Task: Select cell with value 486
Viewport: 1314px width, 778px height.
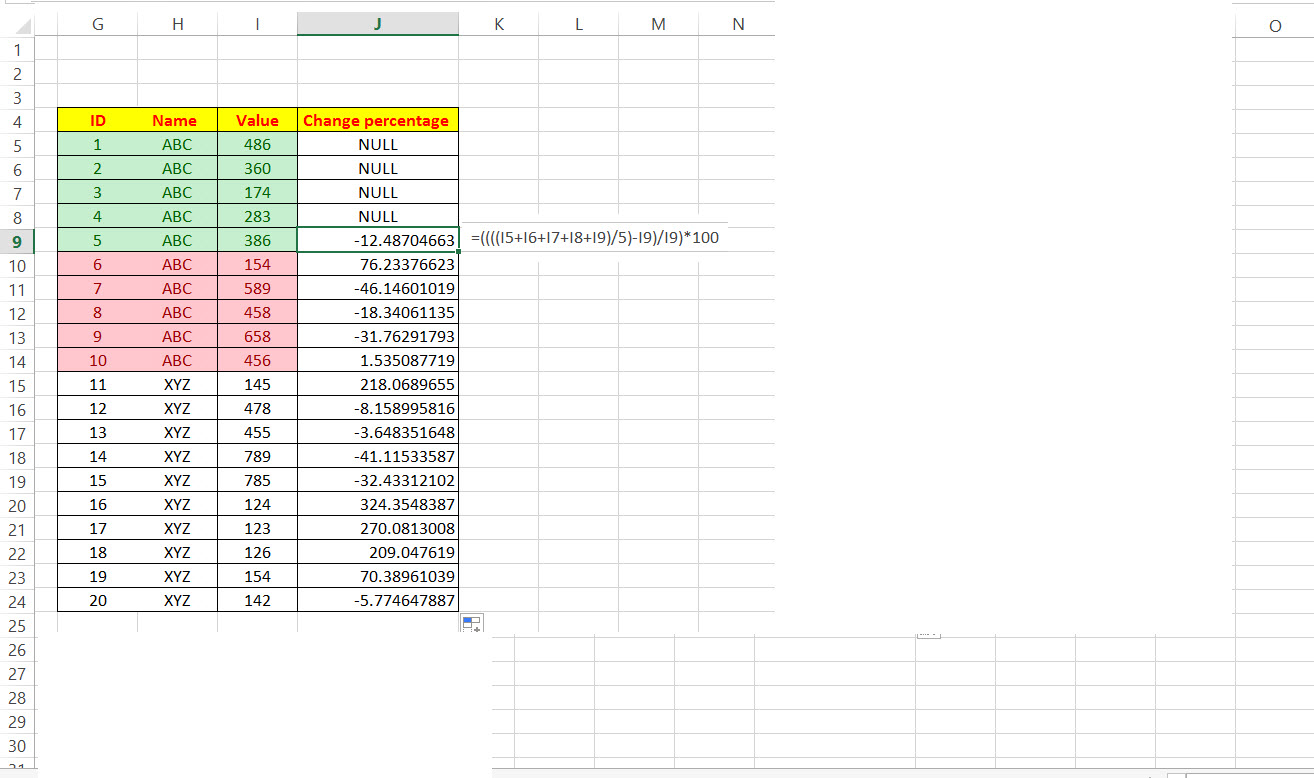Action: [x=257, y=144]
